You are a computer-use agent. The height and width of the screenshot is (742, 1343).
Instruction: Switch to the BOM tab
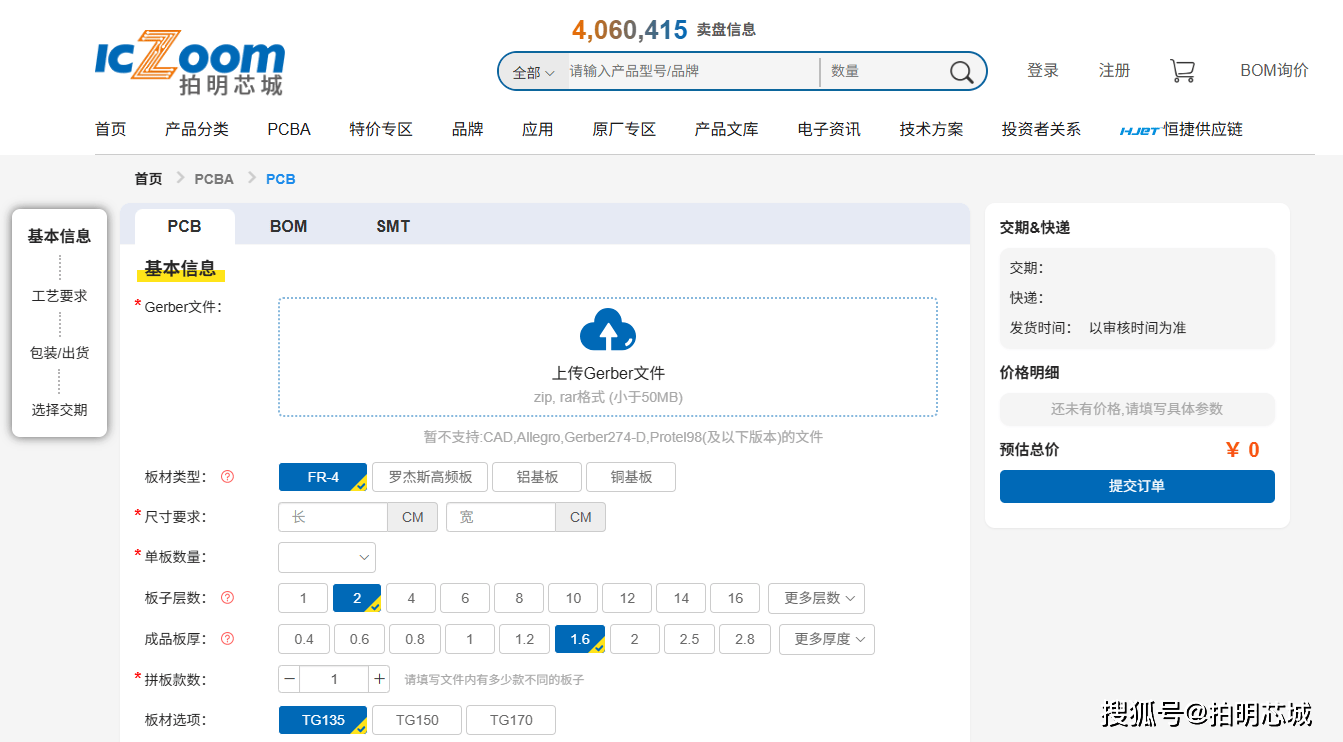[x=288, y=226]
